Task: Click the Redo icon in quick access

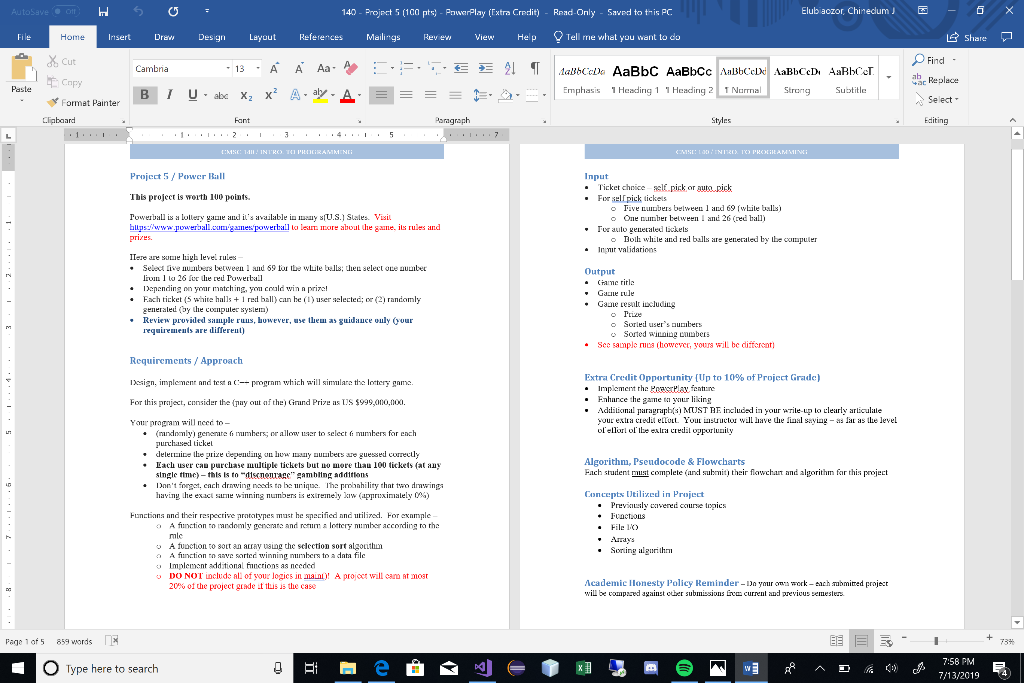Action: point(172,12)
